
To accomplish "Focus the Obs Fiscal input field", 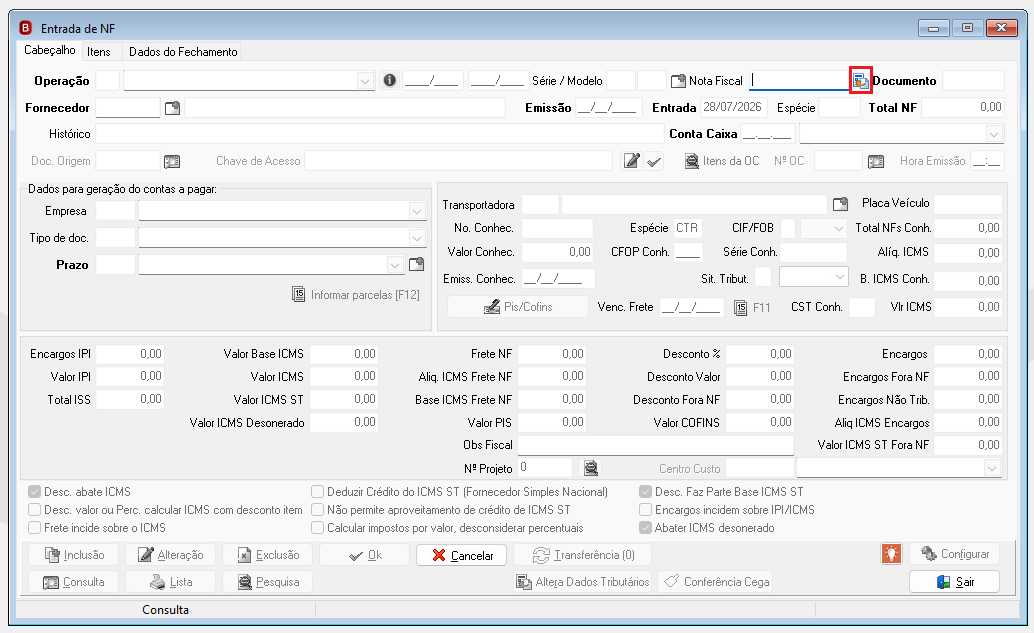I will point(655,445).
